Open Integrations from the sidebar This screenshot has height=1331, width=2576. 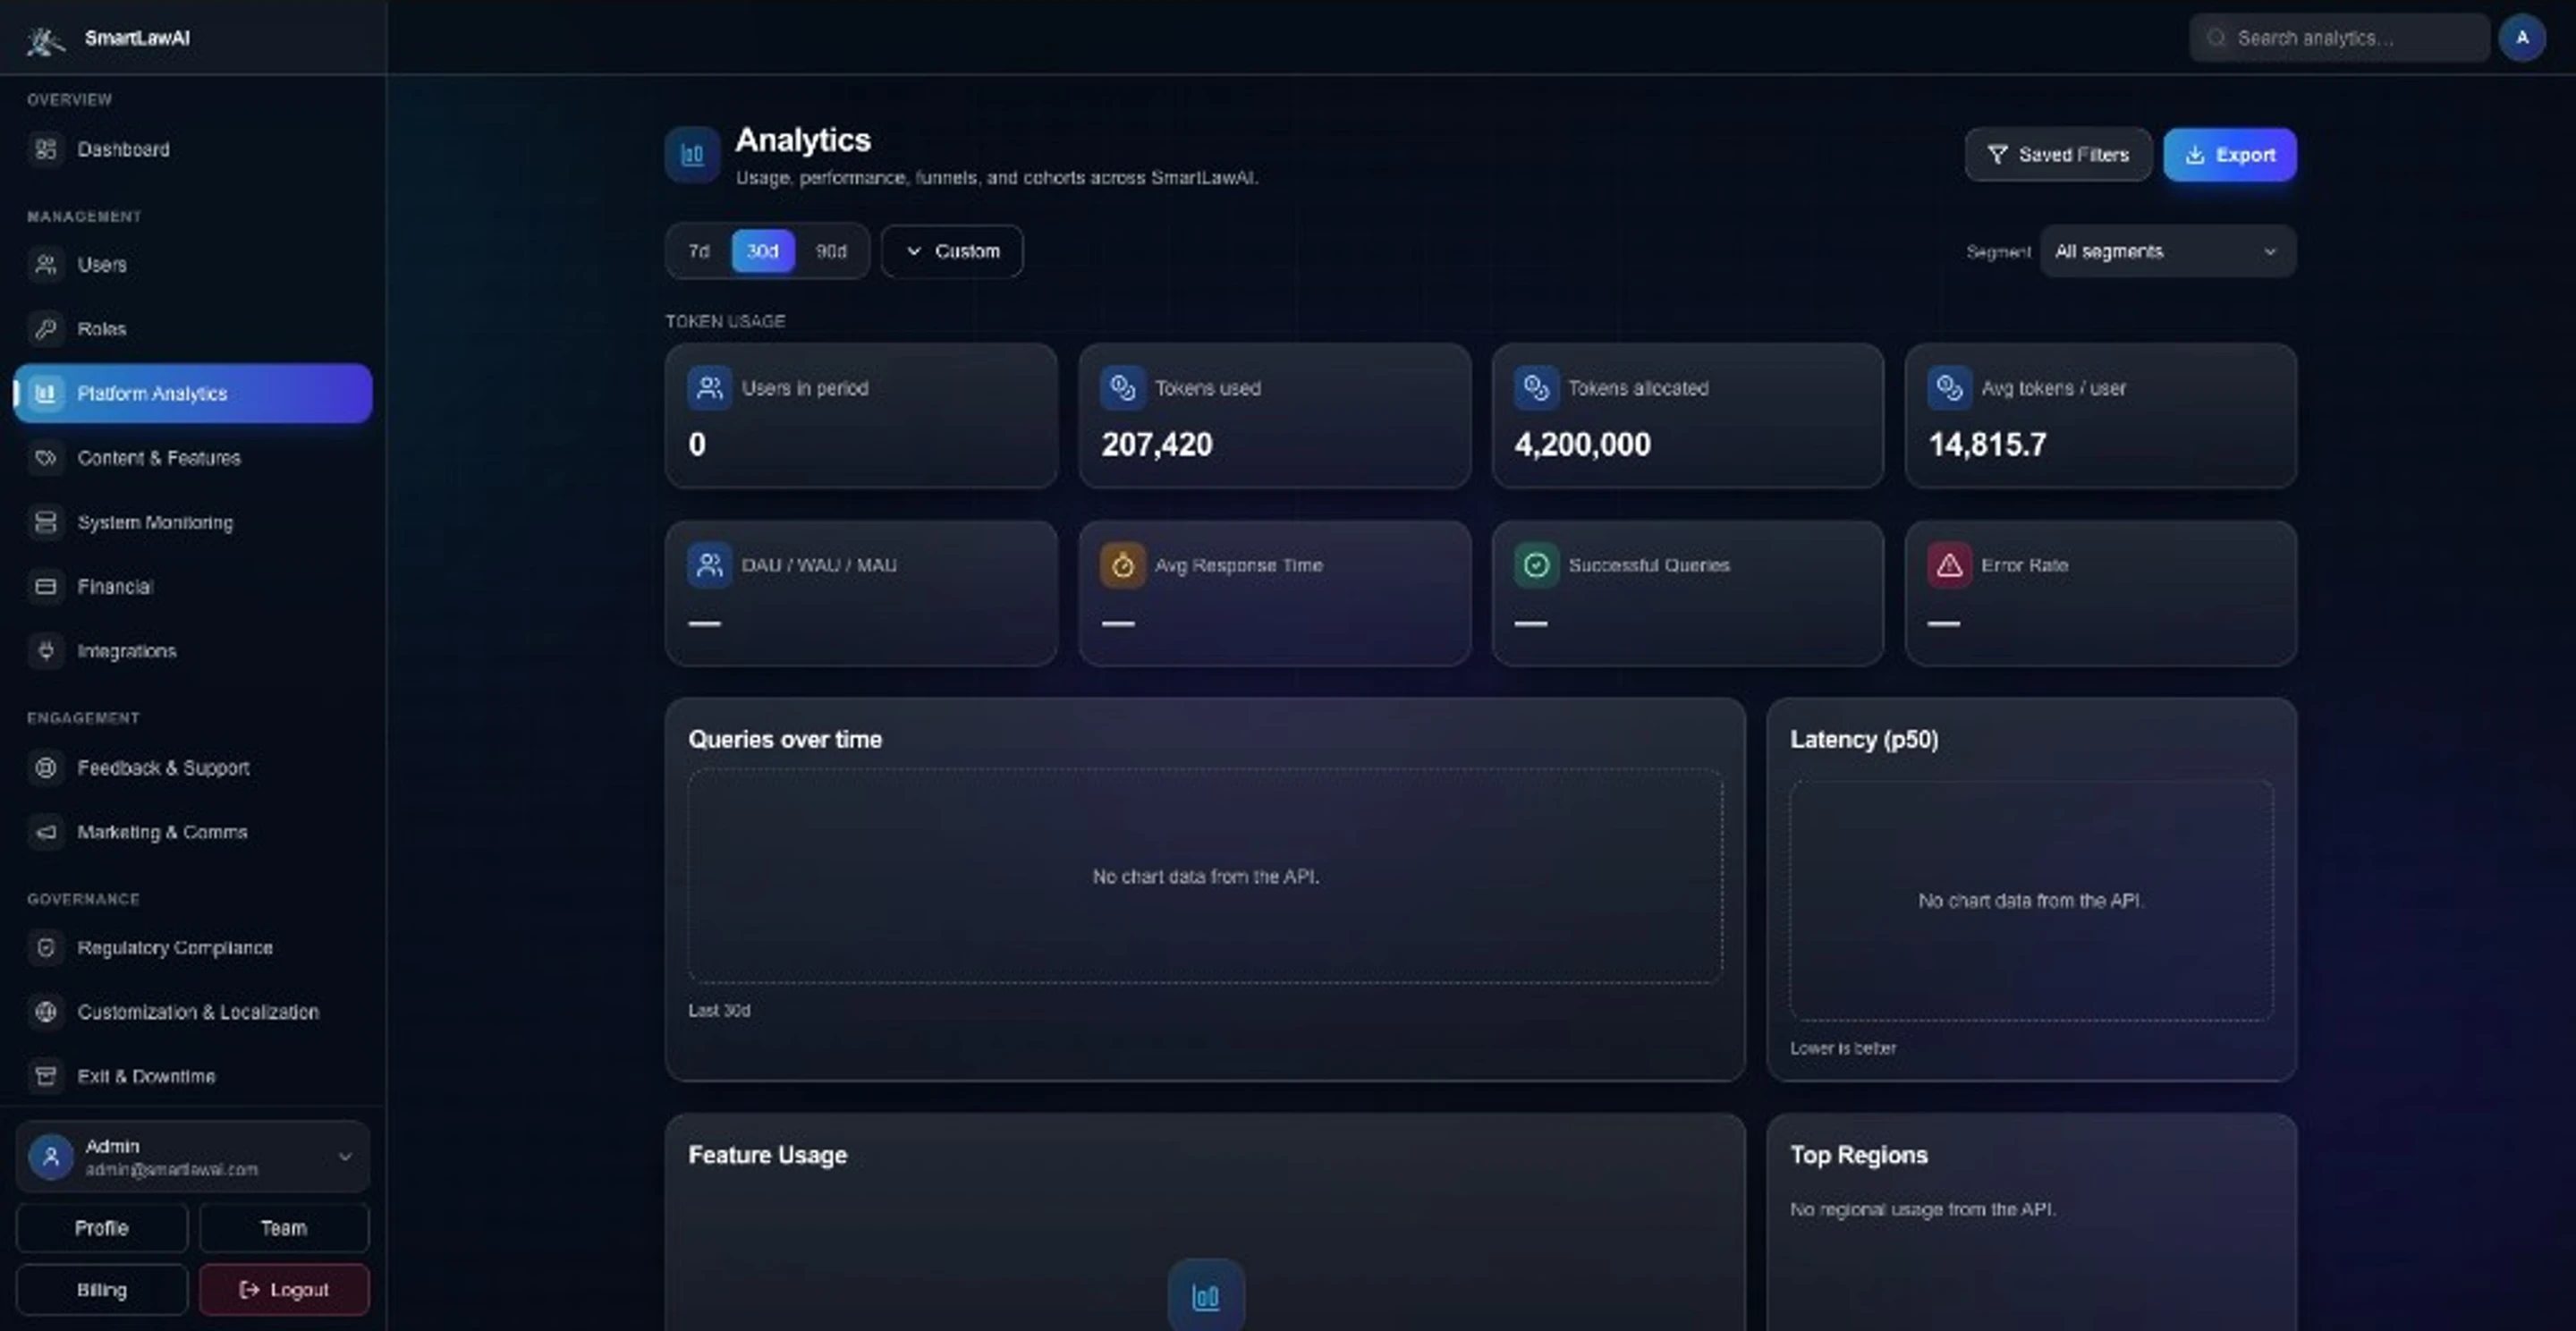193,651
